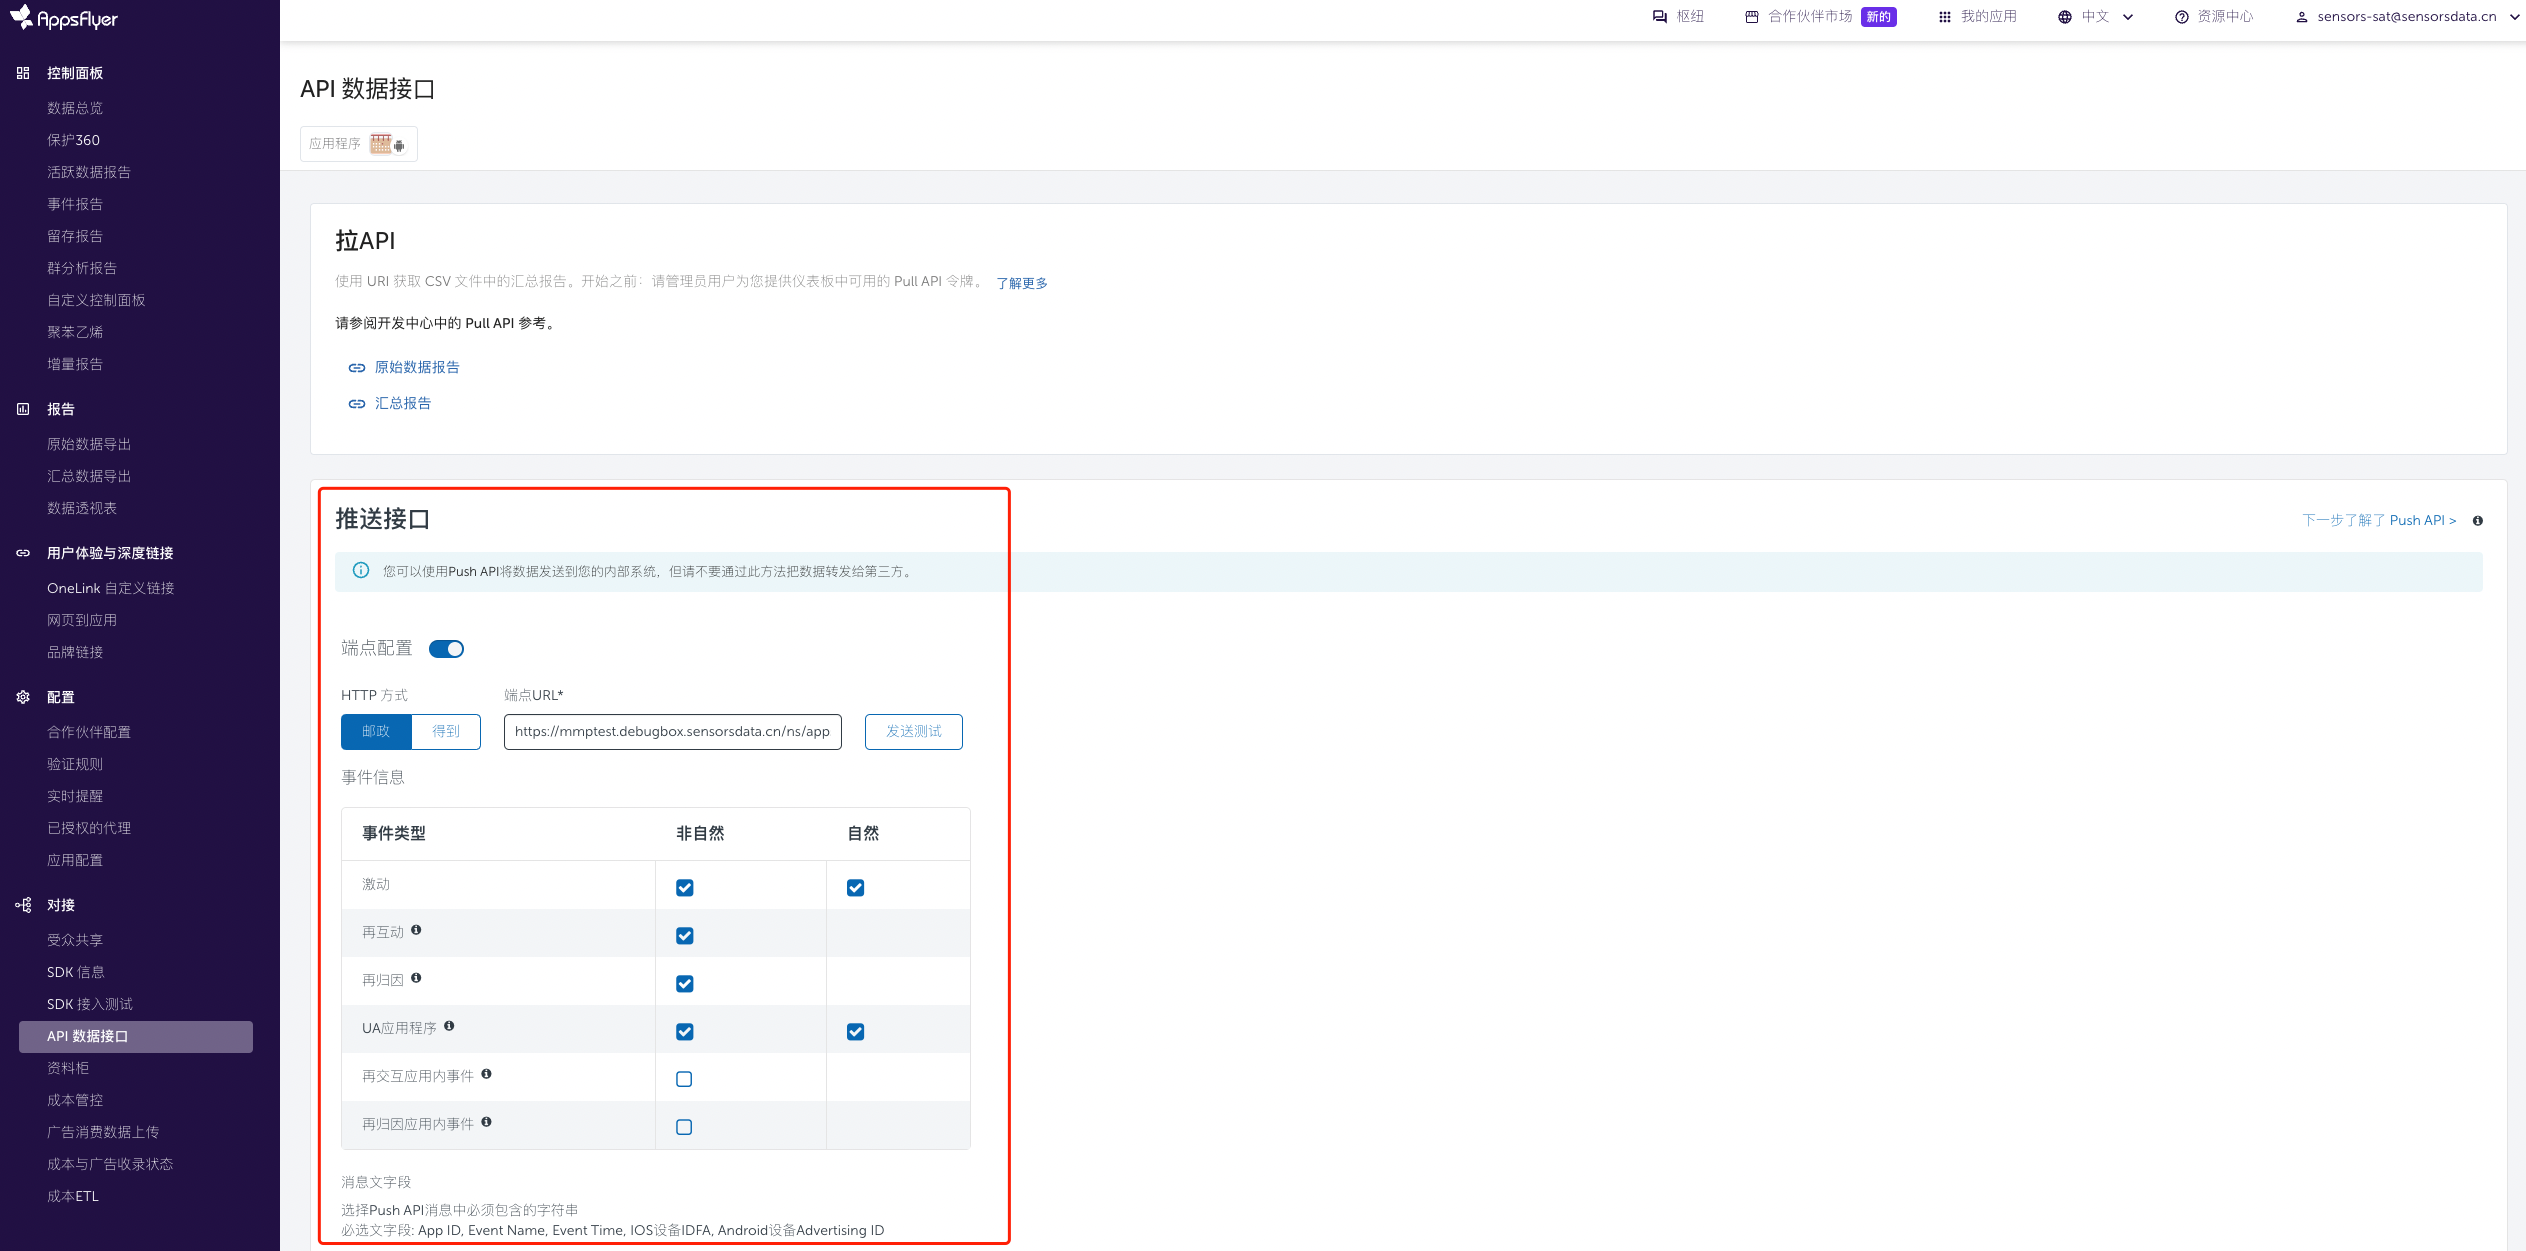This screenshot has height=1251, width=2526.
Task: Click the 发送测试 button
Action: tap(913, 732)
